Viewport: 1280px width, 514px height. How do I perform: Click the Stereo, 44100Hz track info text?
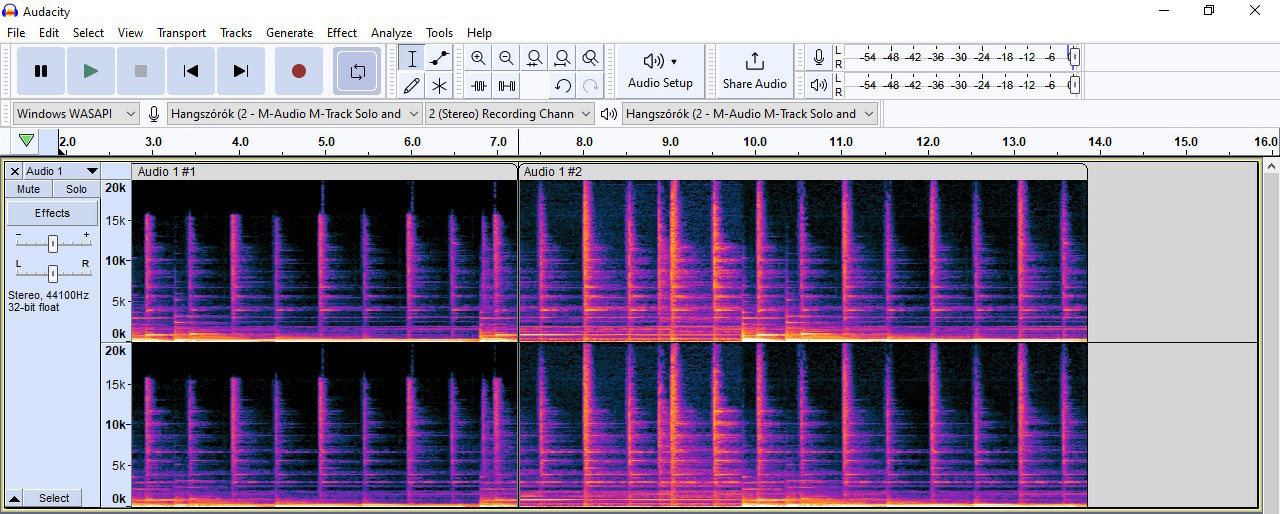pos(48,295)
